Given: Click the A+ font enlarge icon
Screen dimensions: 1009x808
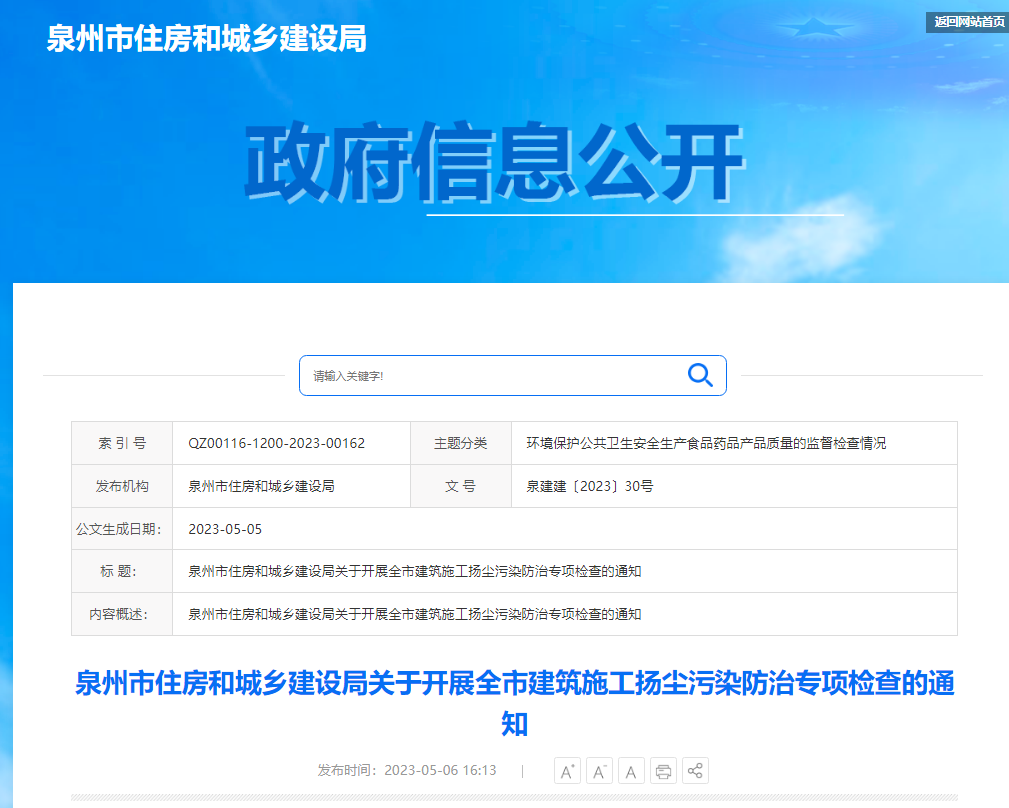Looking at the screenshot, I should pyautogui.click(x=567, y=770).
